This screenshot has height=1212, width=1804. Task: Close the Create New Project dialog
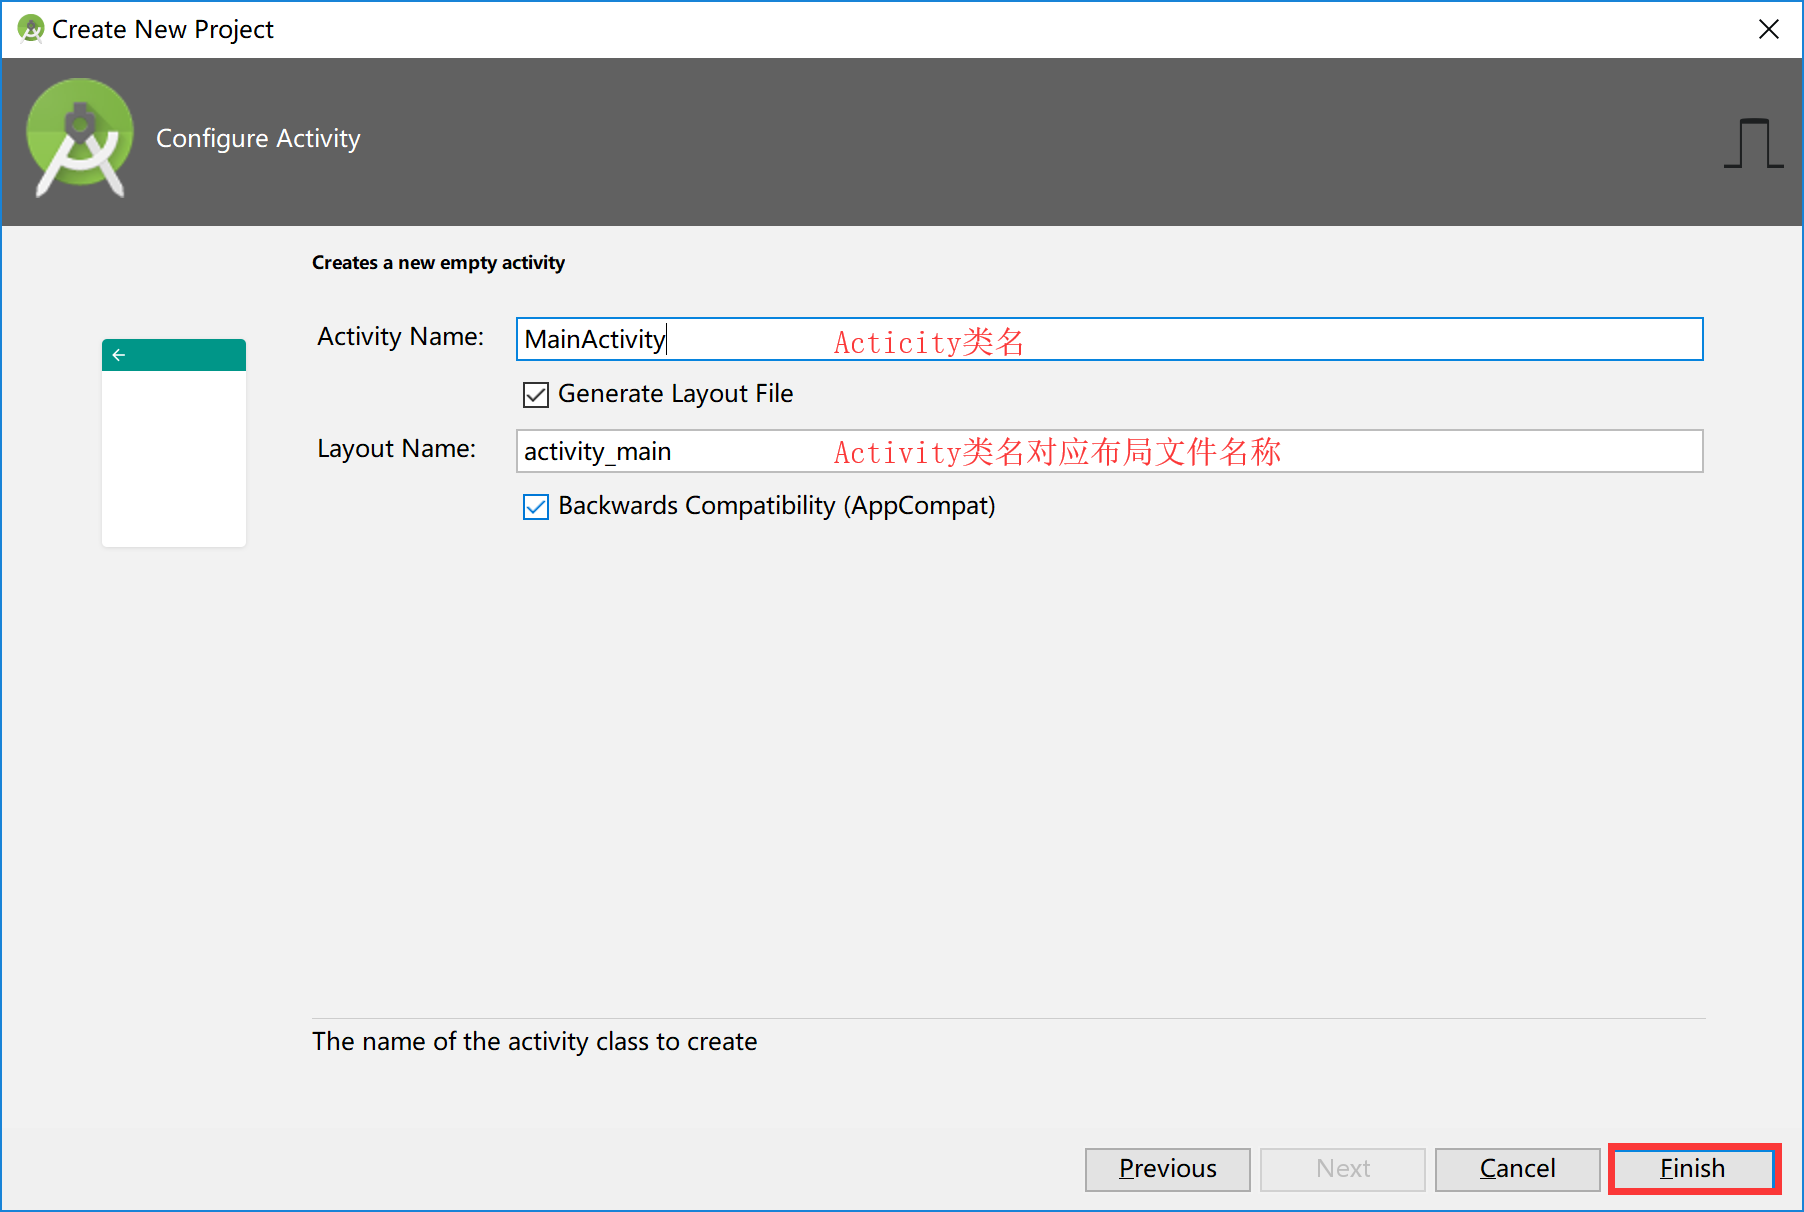click(x=1768, y=29)
